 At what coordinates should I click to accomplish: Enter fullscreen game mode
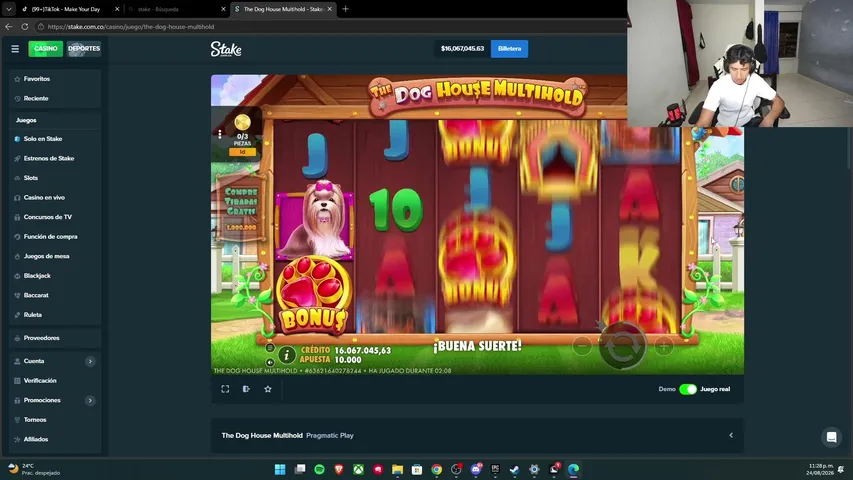225,389
